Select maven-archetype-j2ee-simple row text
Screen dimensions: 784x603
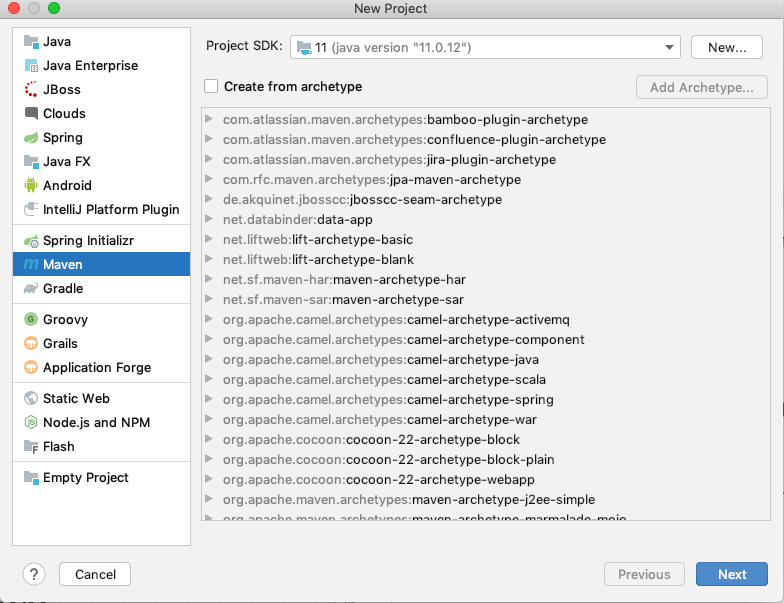tap(409, 500)
